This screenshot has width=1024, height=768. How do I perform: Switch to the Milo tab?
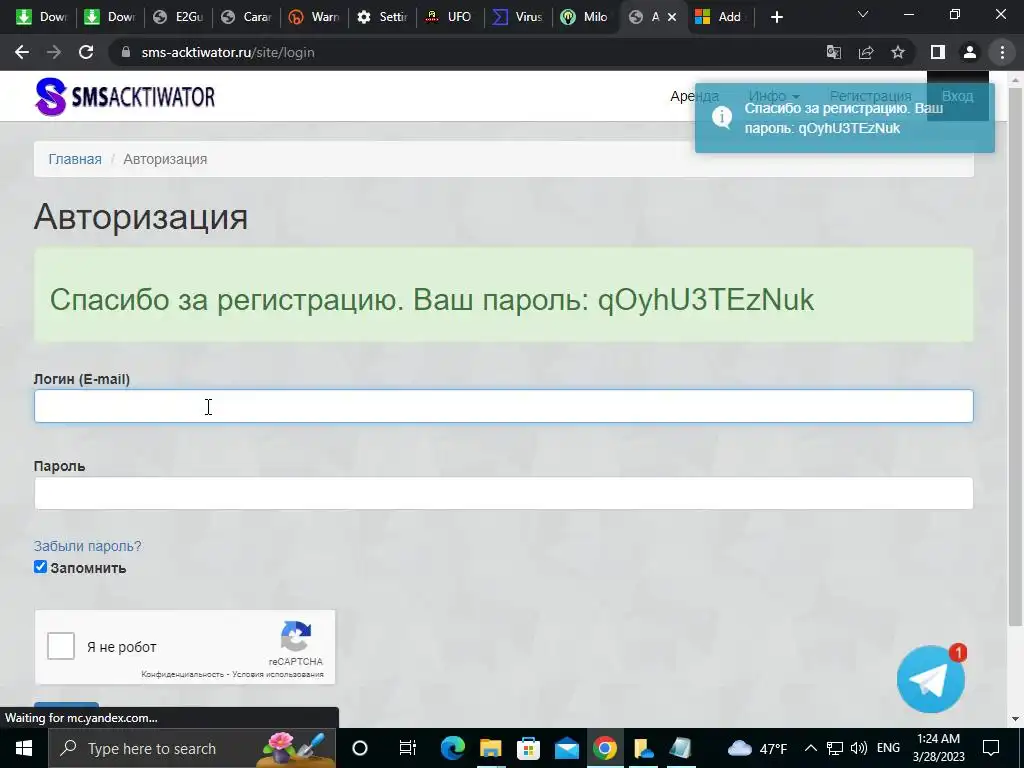tap(586, 17)
